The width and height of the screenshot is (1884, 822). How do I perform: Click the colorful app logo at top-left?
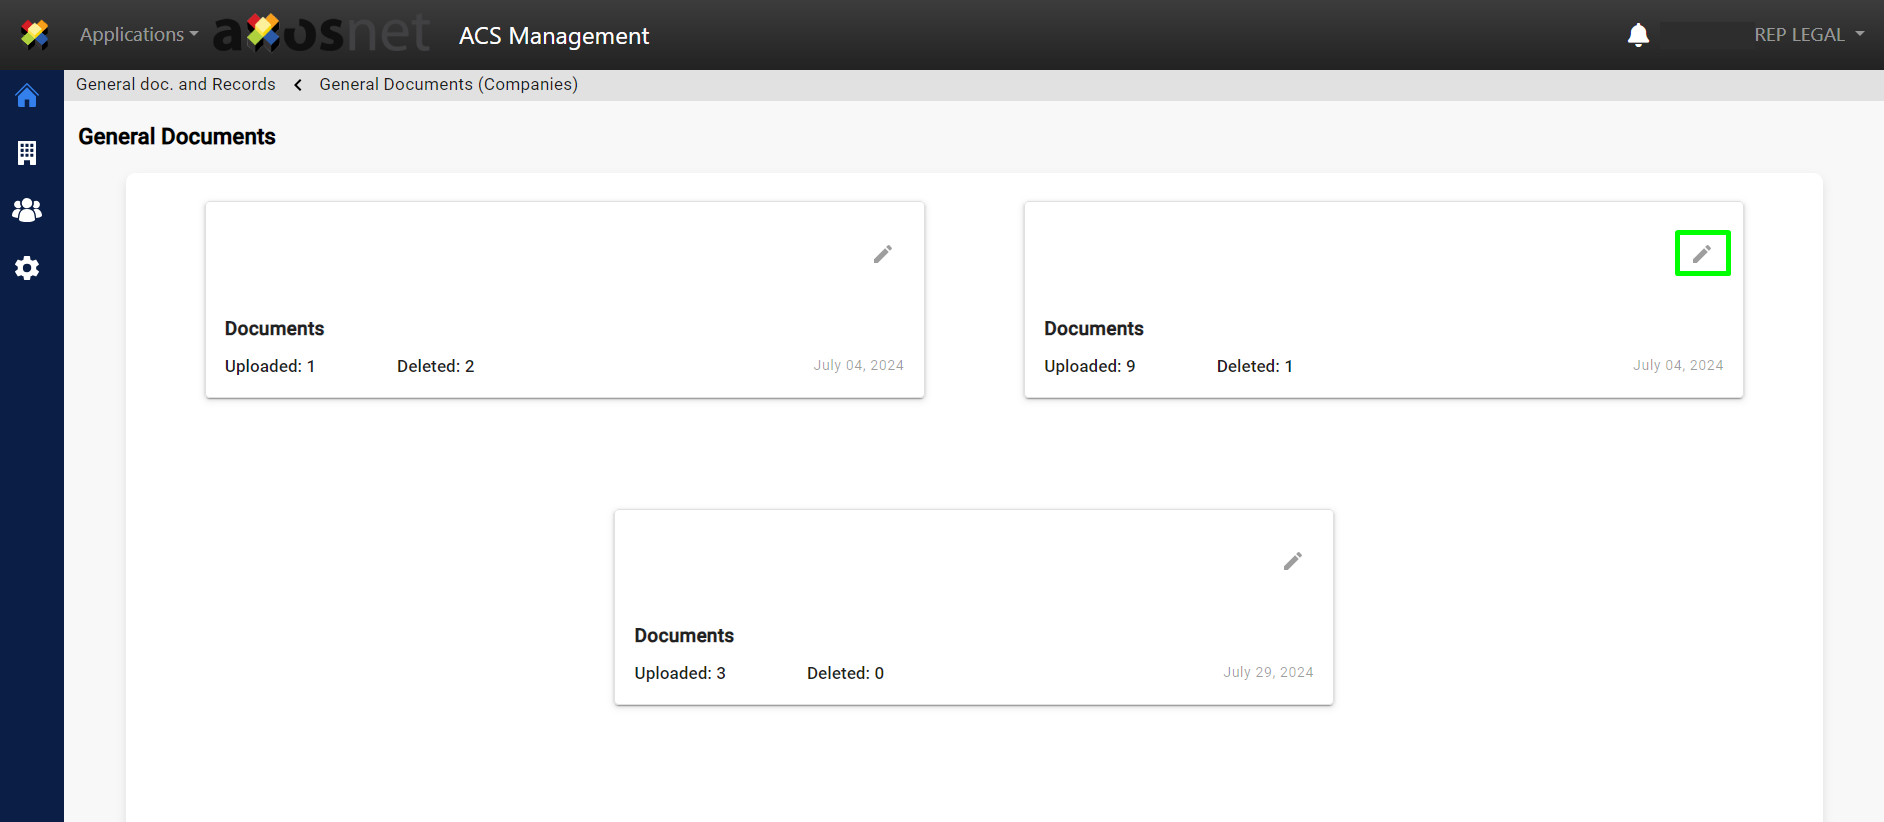pyautogui.click(x=34, y=34)
